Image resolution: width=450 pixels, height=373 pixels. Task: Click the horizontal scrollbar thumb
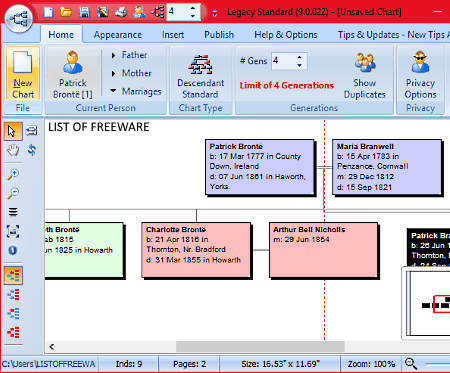(260, 347)
